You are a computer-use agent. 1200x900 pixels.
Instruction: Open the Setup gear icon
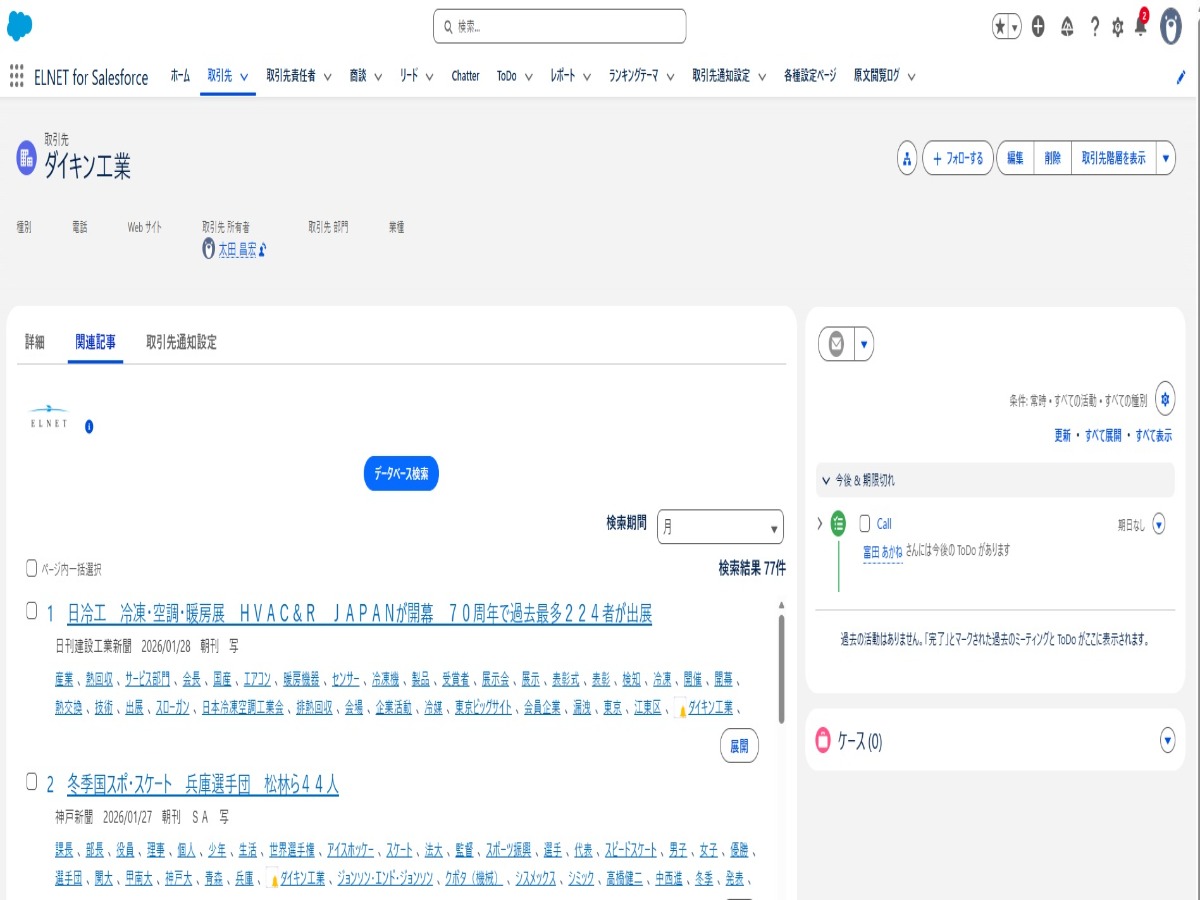(x=1117, y=27)
